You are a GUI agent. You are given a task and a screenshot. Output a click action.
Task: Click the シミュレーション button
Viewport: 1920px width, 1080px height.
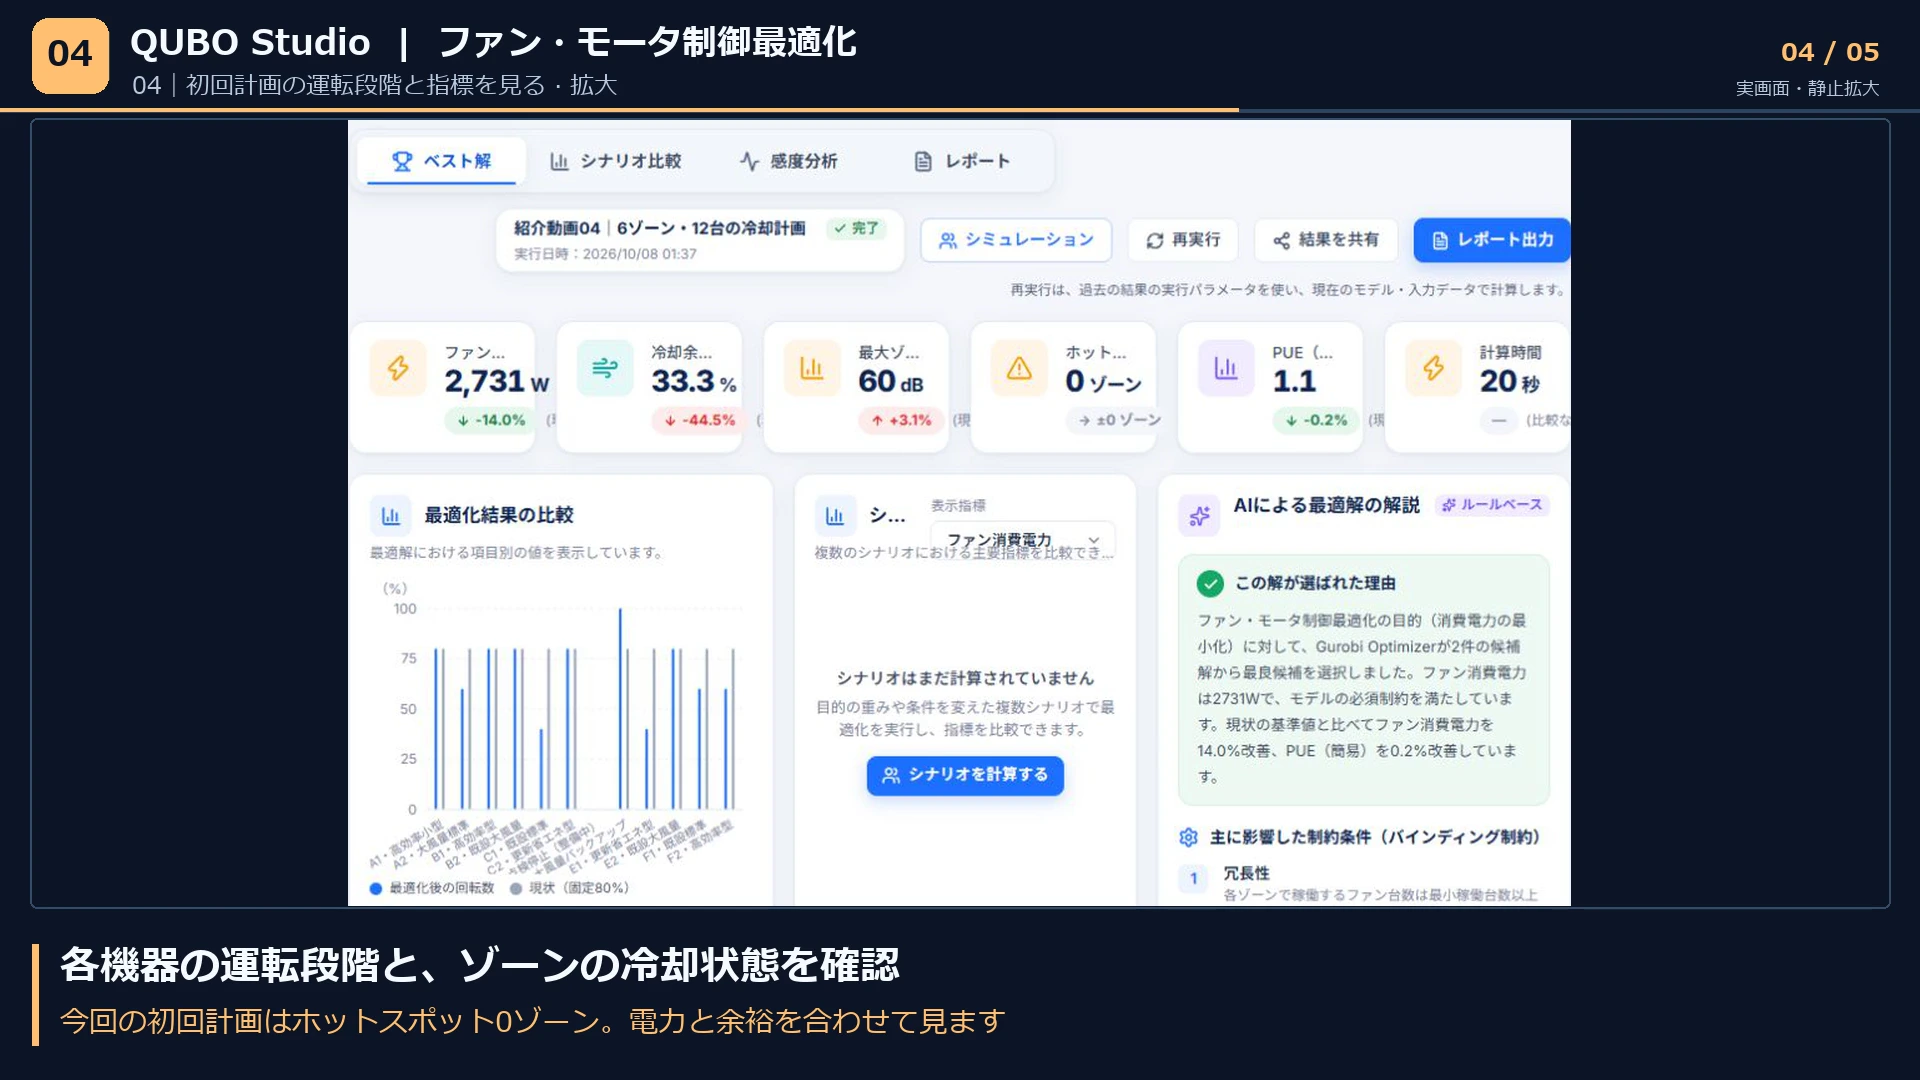[x=1016, y=240]
